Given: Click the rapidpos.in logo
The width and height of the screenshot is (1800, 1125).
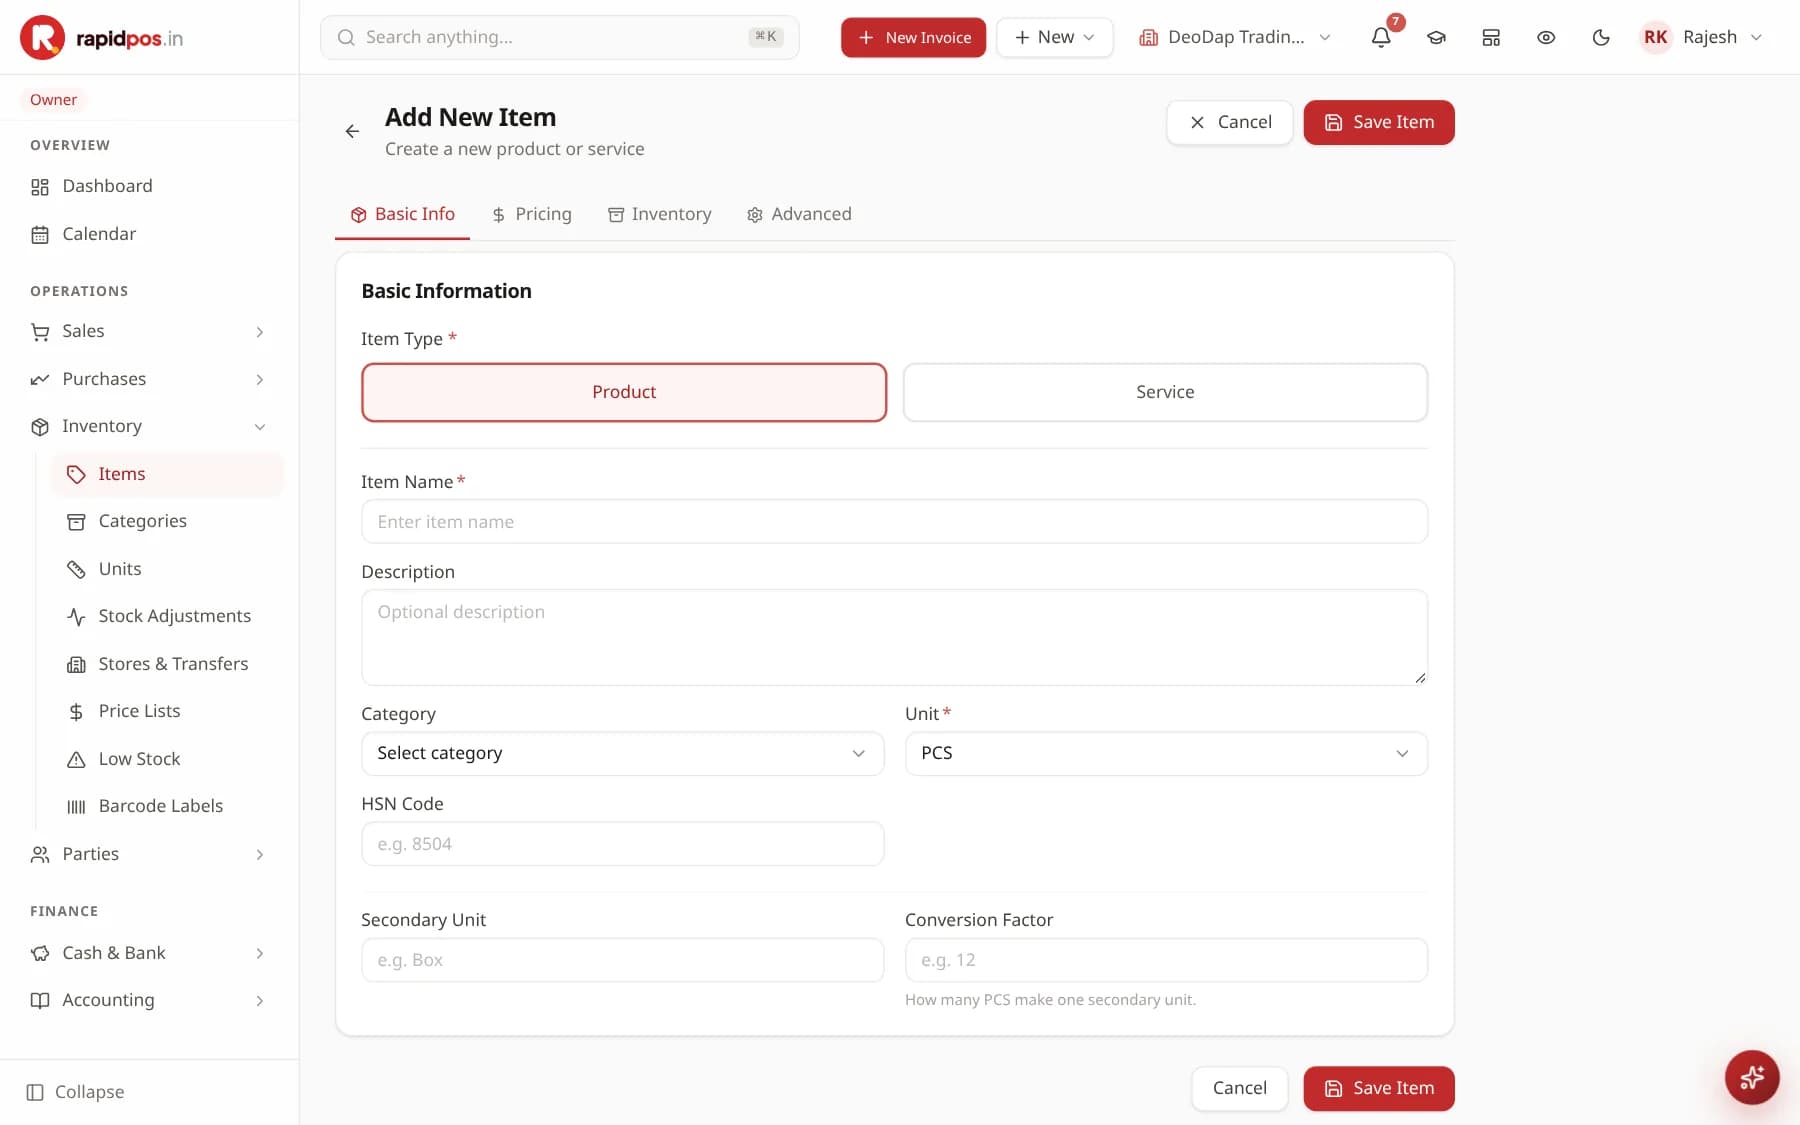Looking at the screenshot, I should (102, 38).
